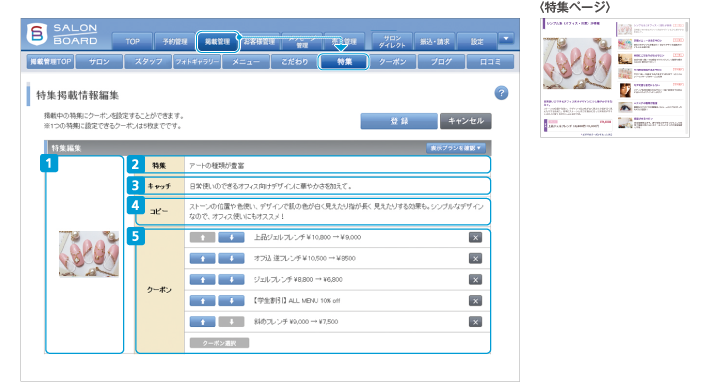Click the 特集掲載情報編集 heading
This screenshot has width=710, height=383.
coord(77,96)
